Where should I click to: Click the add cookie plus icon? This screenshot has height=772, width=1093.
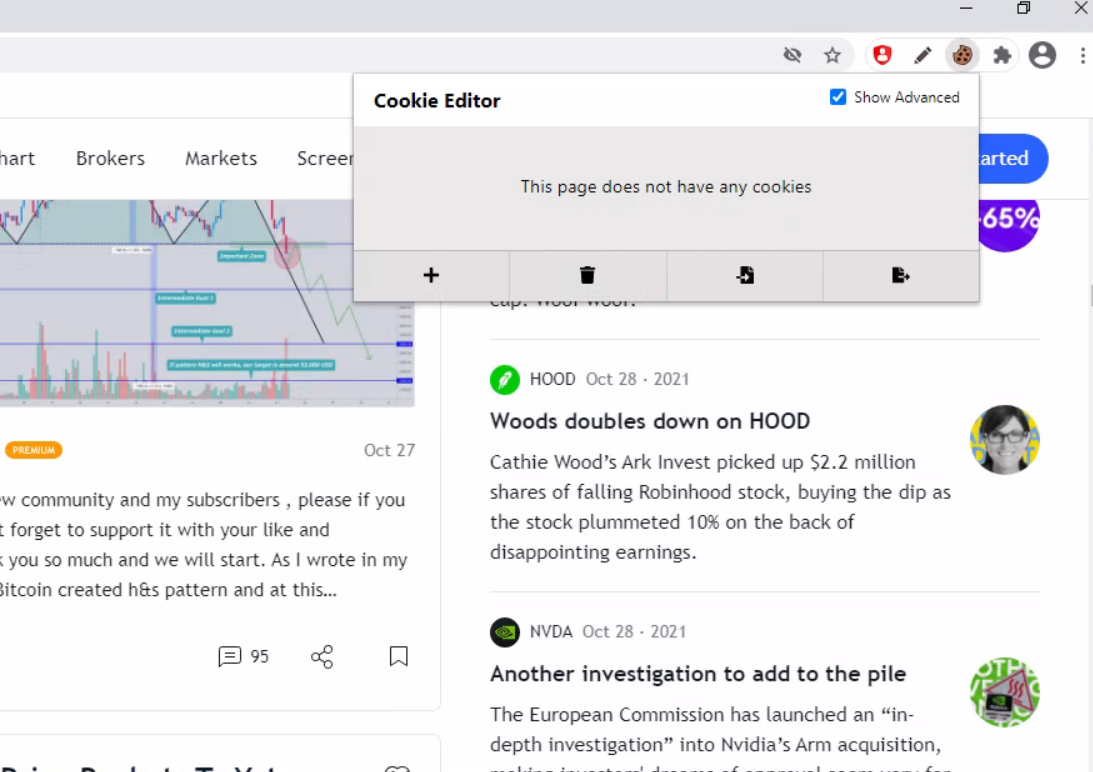coord(431,275)
